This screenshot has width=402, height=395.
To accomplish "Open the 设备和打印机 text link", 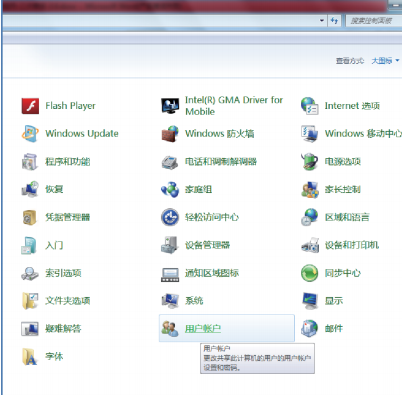I will pyautogui.click(x=352, y=245).
